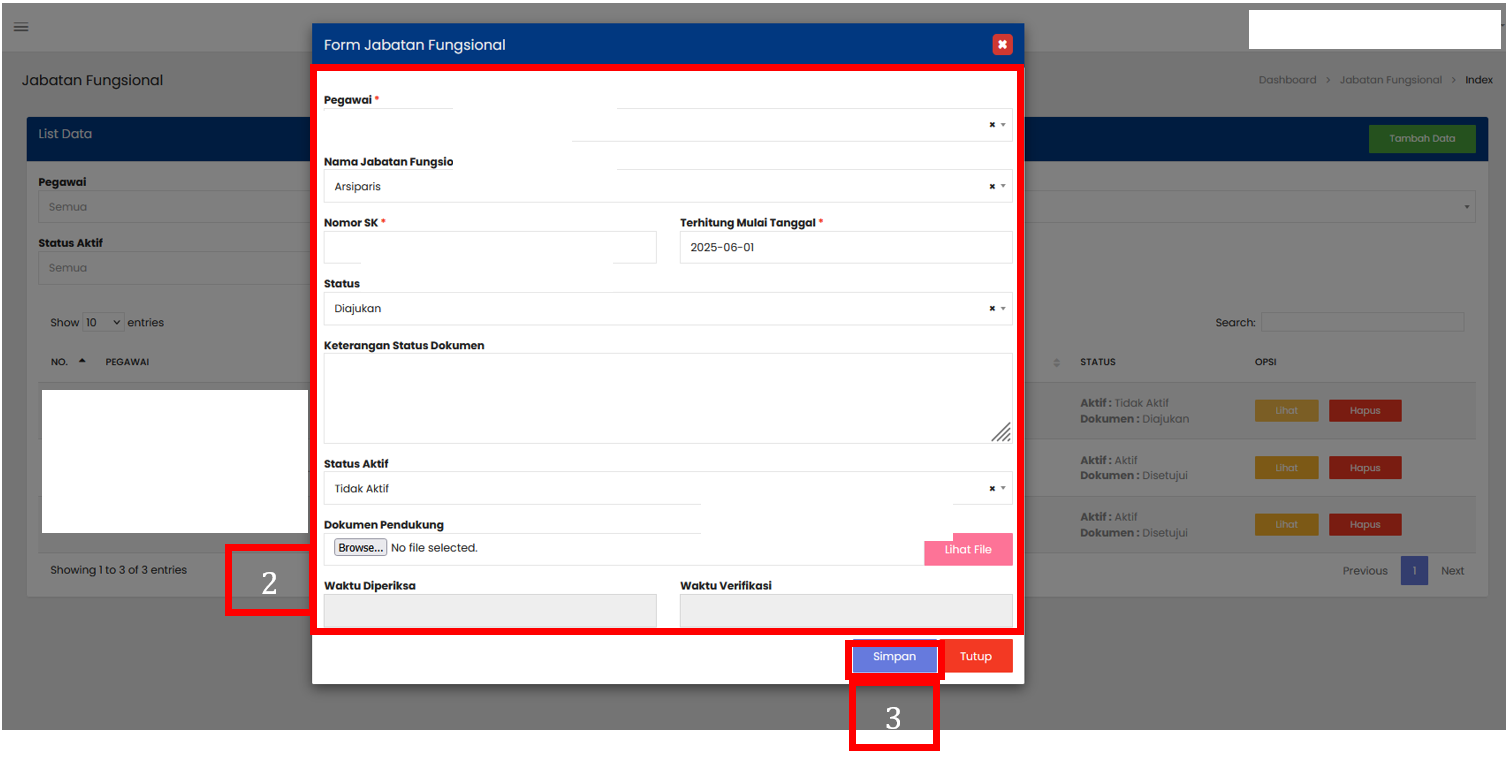Clear the Arsiparis selection with x icon
The height and width of the screenshot is (757, 1511).
point(992,186)
